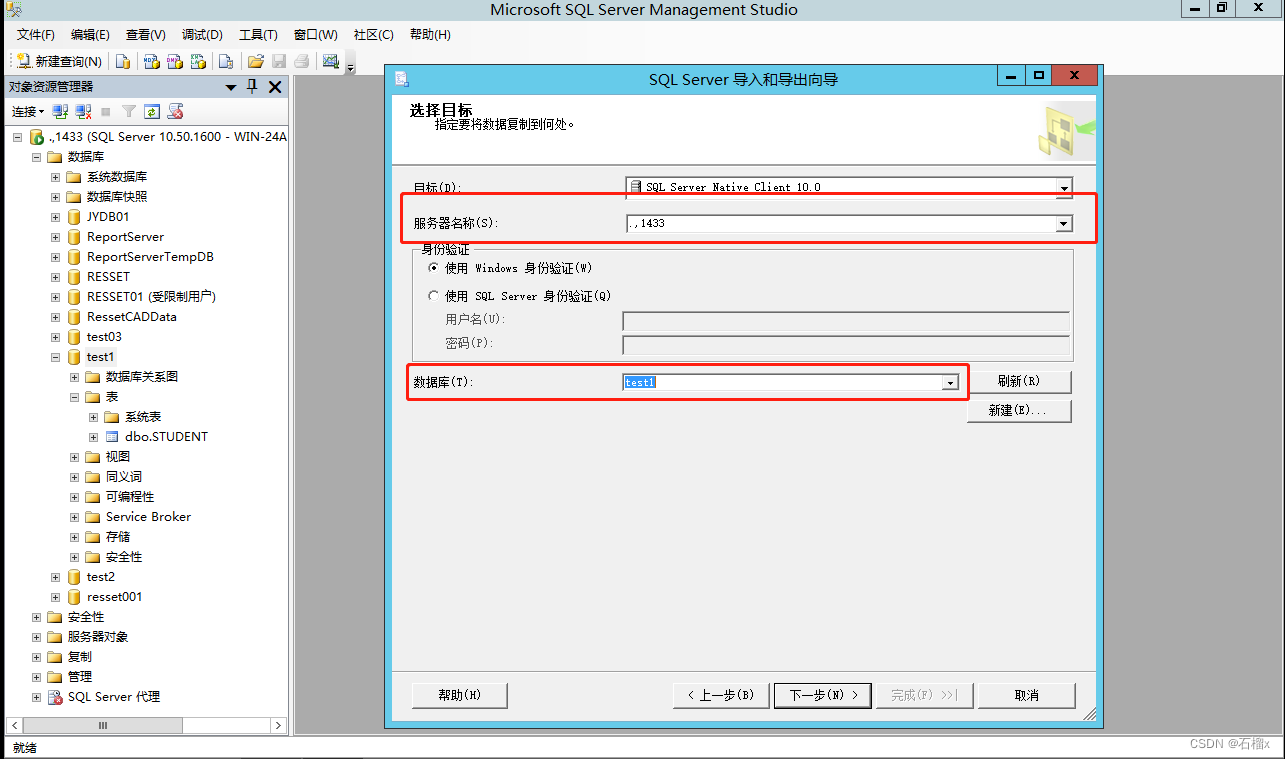Click the Filter funnel icon
Image resolution: width=1285 pixels, height=759 pixels.
point(129,111)
